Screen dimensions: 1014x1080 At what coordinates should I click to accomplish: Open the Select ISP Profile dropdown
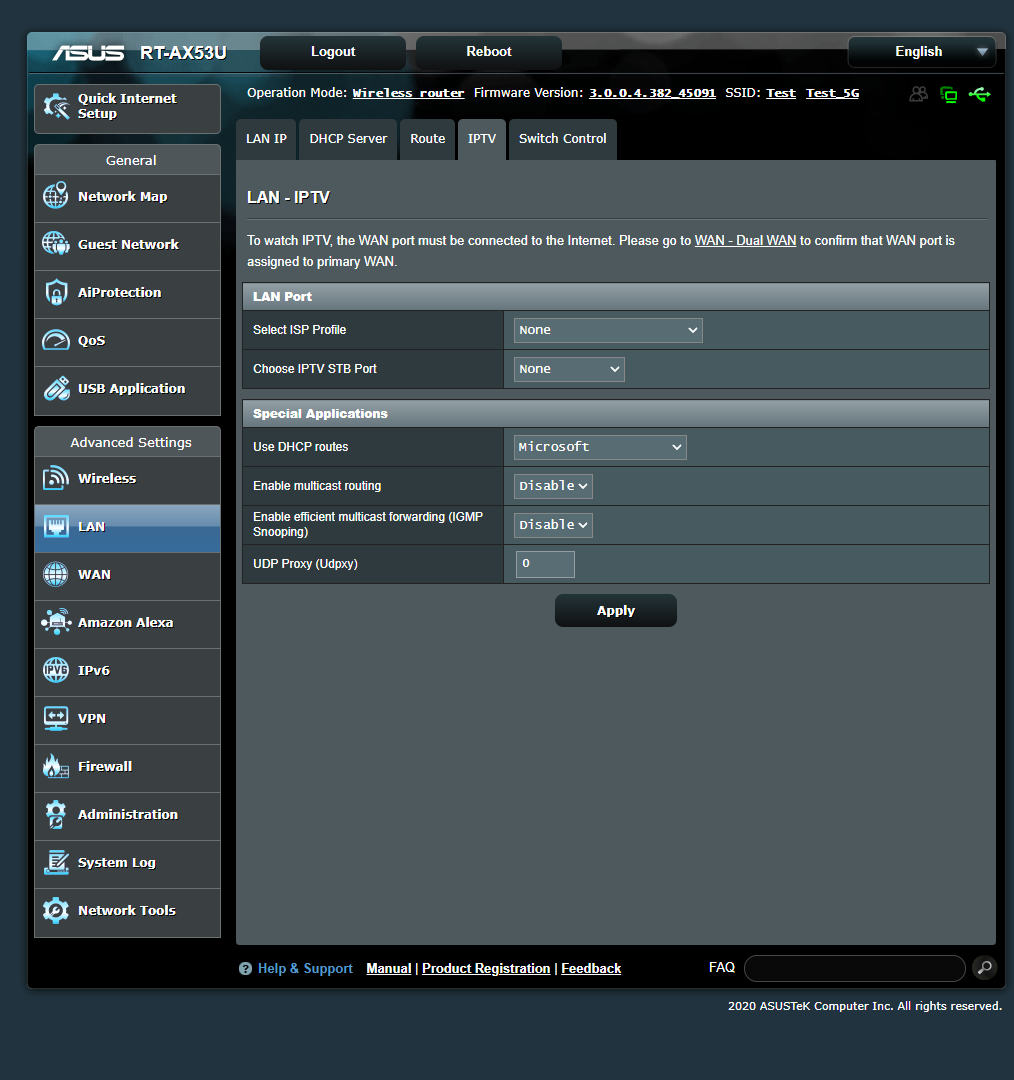point(607,330)
